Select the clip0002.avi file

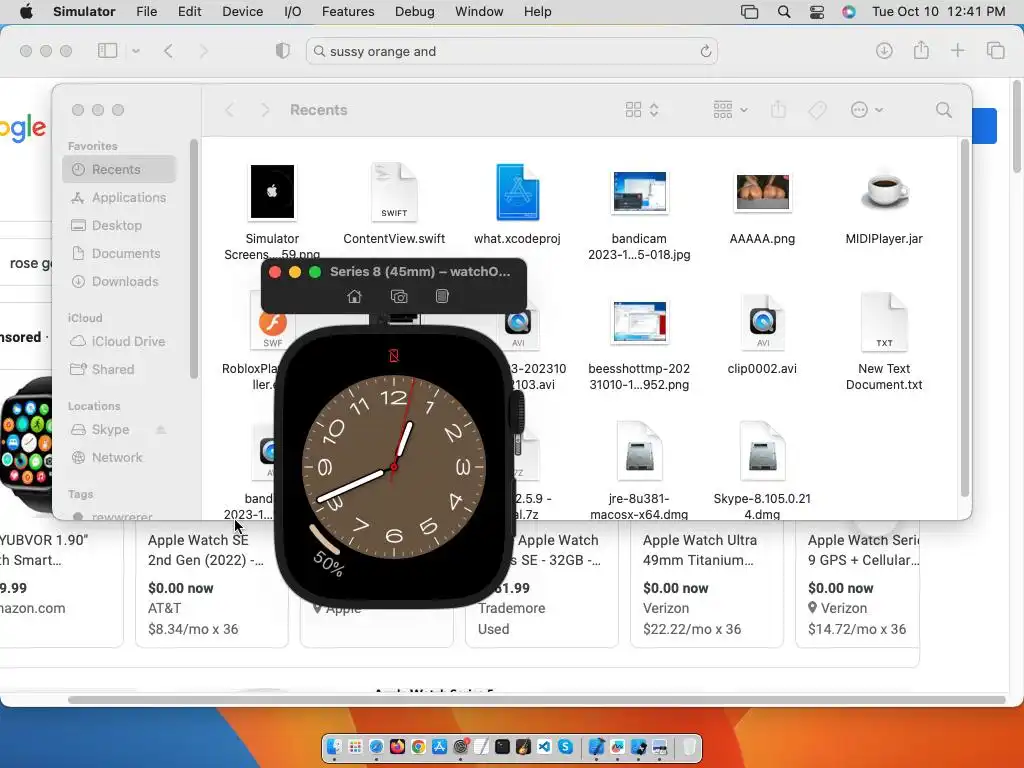coord(762,334)
